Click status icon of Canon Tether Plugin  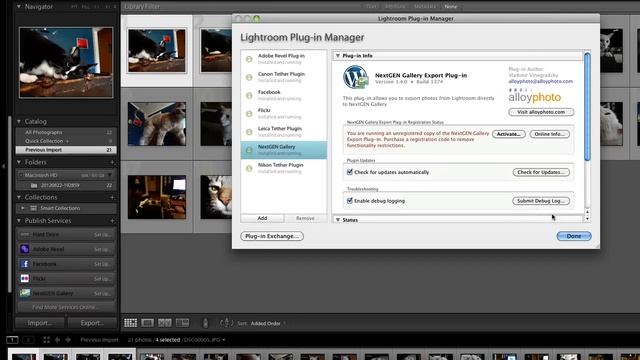coord(249,77)
